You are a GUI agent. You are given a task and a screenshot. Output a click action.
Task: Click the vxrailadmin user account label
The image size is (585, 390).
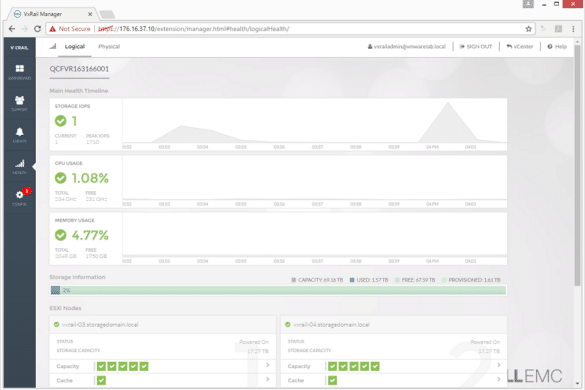[x=407, y=47]
